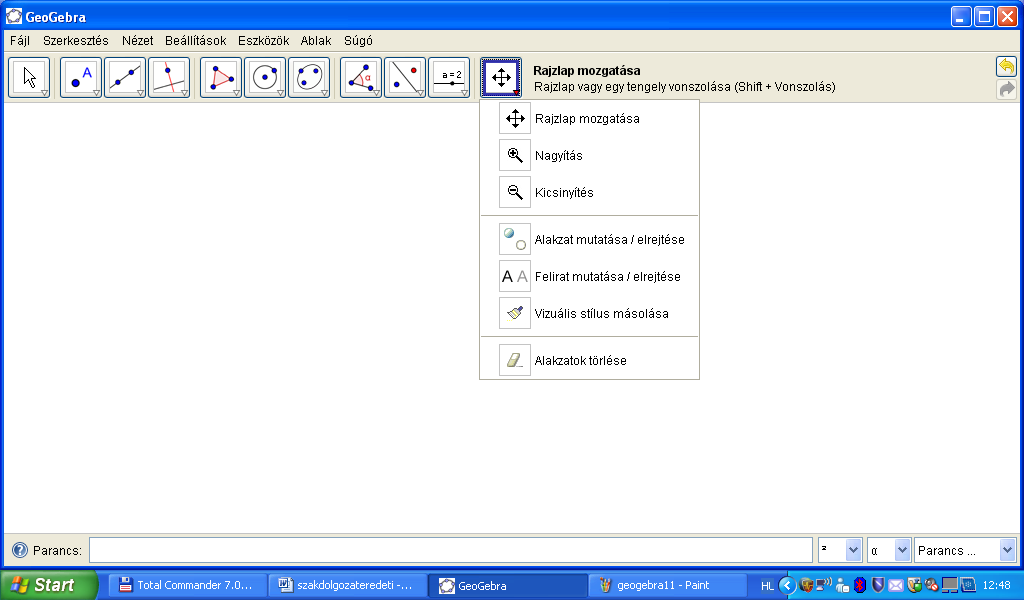The image size is (1024, 600).
Task: Select the Angle tool
Action: pos(361,78)
